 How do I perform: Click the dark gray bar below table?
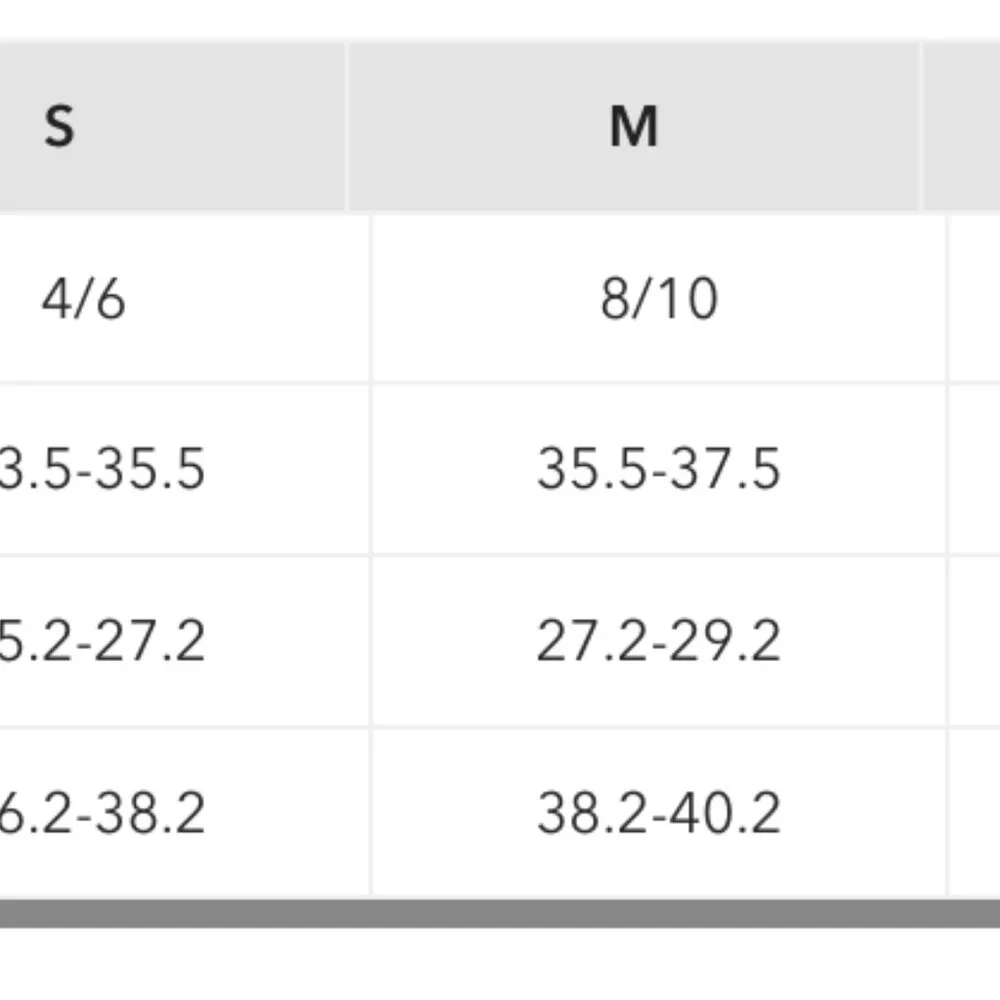tap(500, 913)
